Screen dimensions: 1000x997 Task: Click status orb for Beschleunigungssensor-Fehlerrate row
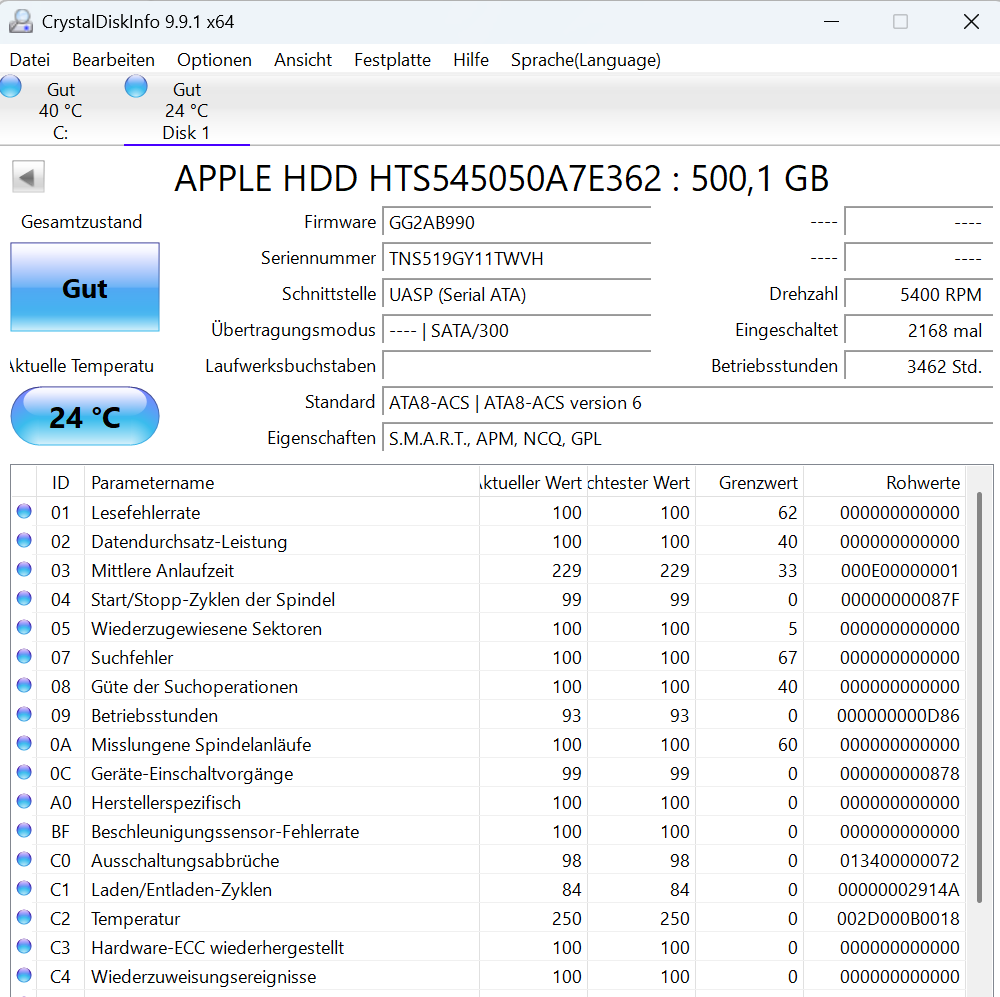tap(24, 831)
